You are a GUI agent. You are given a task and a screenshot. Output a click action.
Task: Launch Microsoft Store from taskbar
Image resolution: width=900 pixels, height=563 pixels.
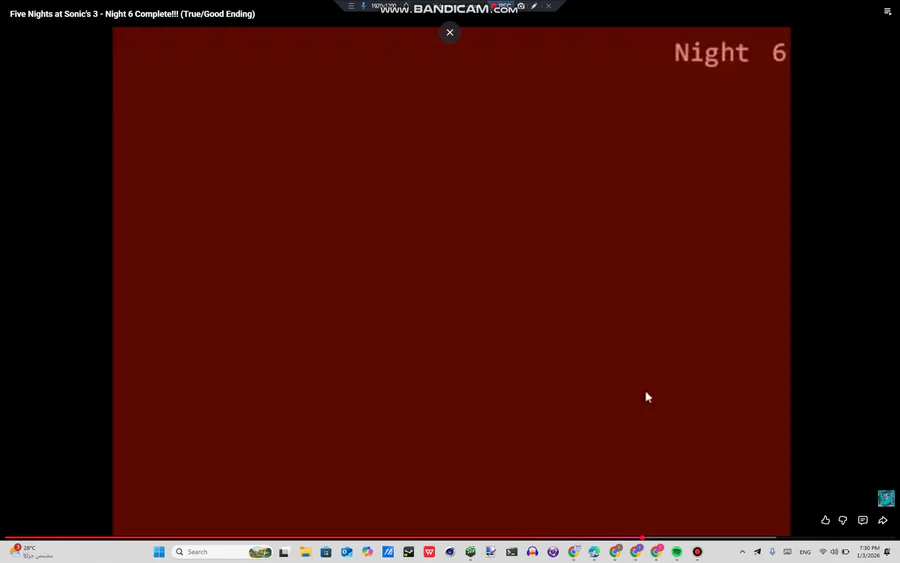[x=326, y=552]
